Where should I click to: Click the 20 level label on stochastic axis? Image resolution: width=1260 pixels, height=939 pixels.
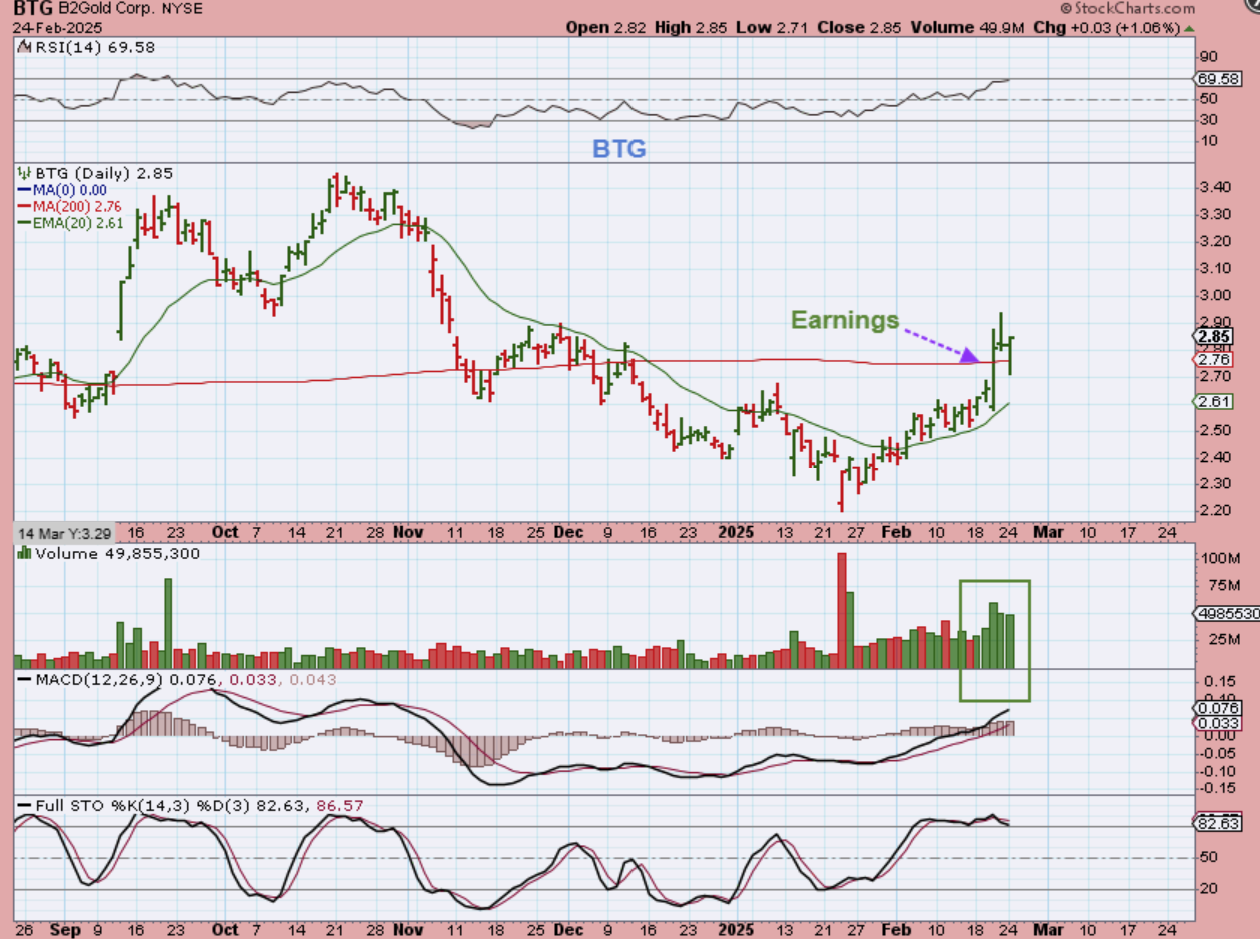click(1209, 888)
